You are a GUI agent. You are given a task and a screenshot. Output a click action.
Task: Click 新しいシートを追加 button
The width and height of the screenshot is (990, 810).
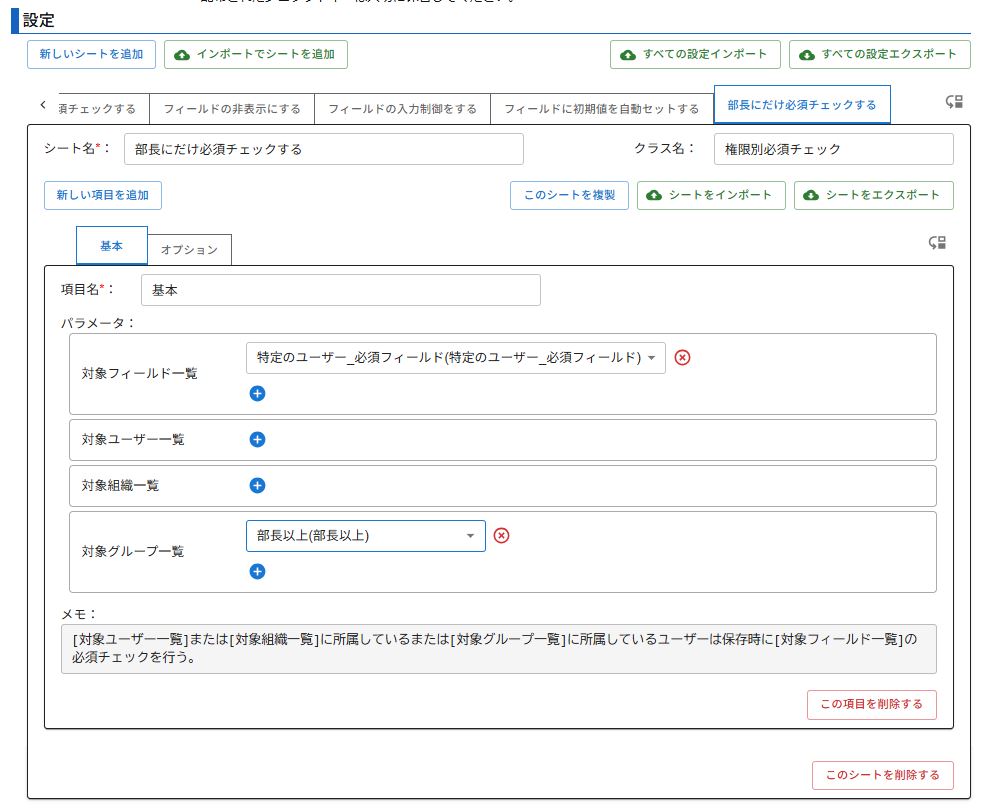(x=91, y=54)
